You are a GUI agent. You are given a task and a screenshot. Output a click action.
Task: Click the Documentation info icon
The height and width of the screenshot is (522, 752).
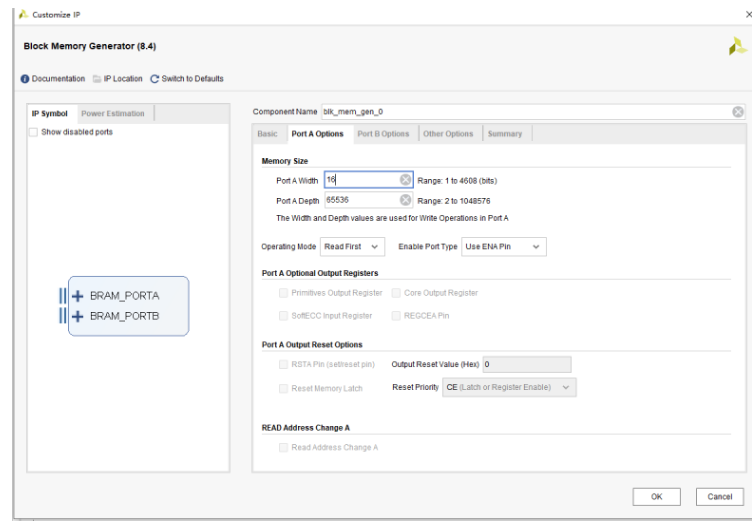[x=26, y=79]
